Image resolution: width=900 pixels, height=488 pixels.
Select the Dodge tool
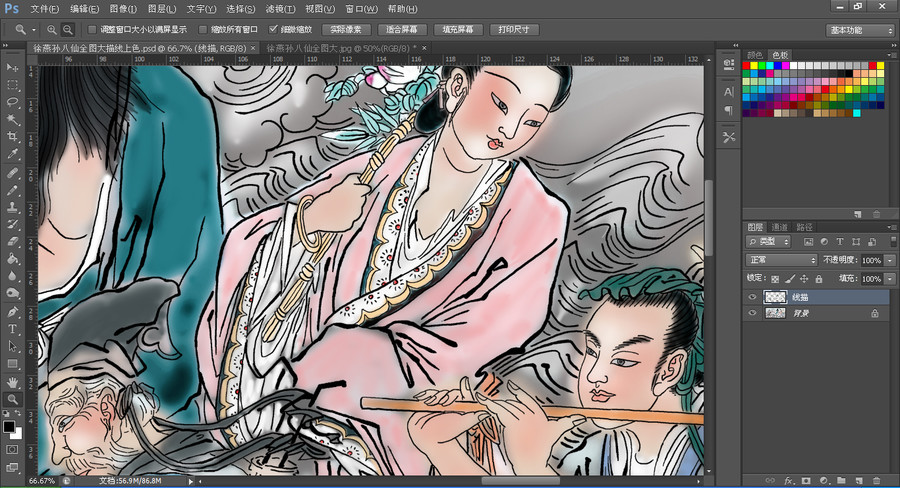(x=12, y=293)
